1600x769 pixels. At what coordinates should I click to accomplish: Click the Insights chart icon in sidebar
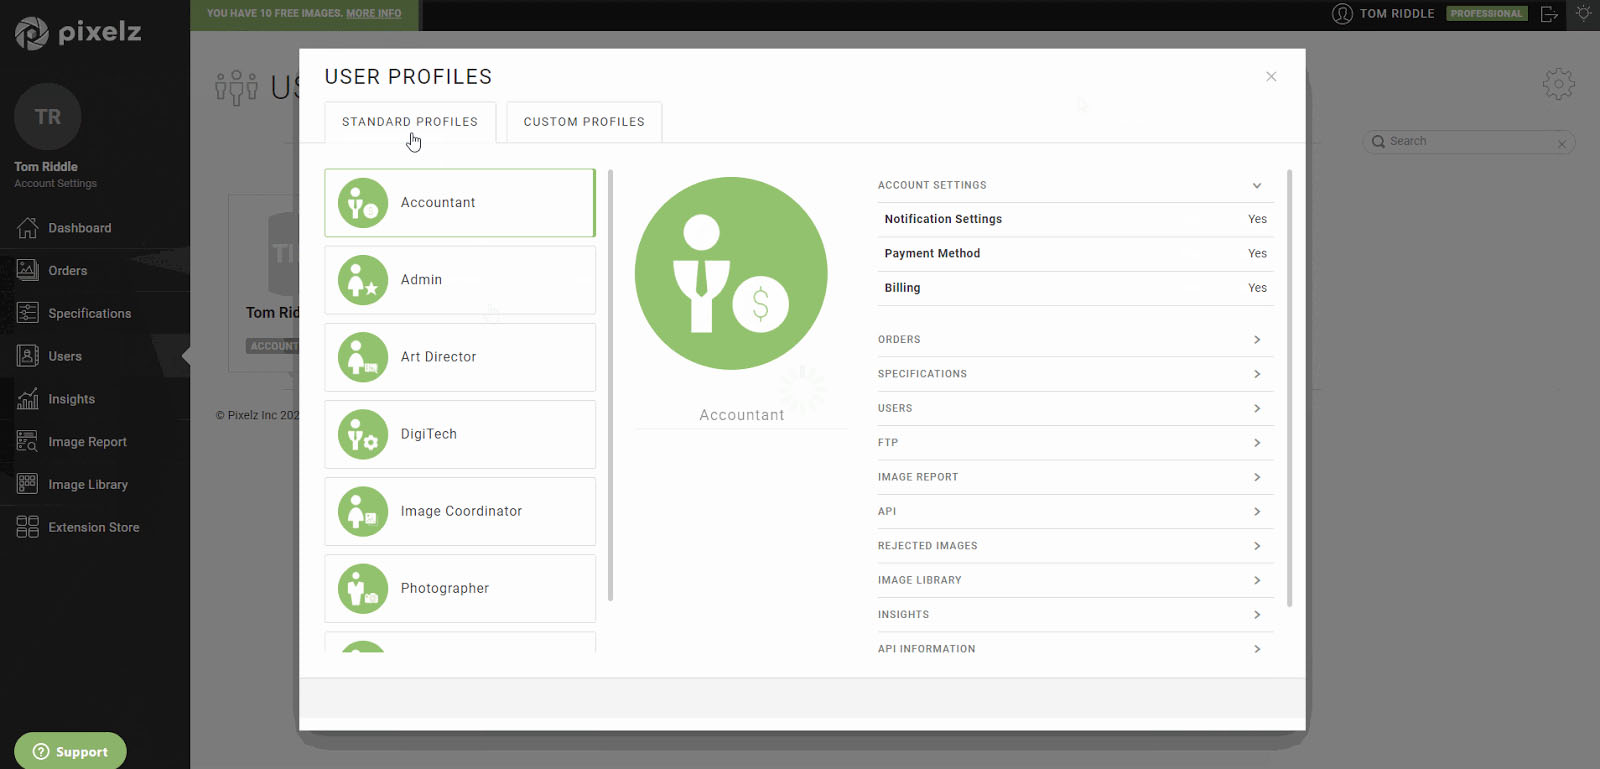coord(28,399)
